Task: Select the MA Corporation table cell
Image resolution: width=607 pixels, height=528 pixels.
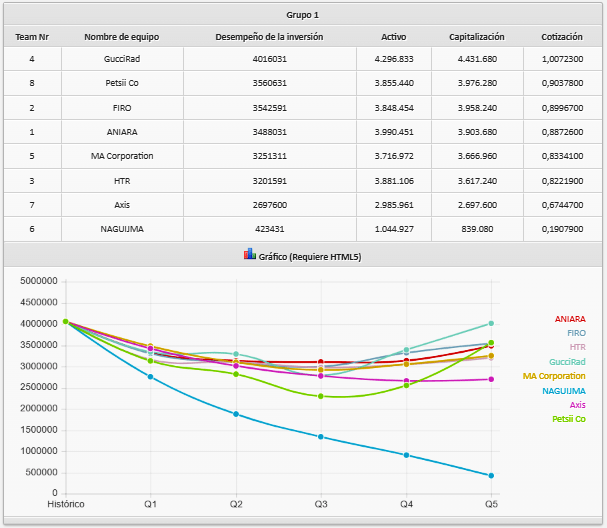Action: pos(122,156)
